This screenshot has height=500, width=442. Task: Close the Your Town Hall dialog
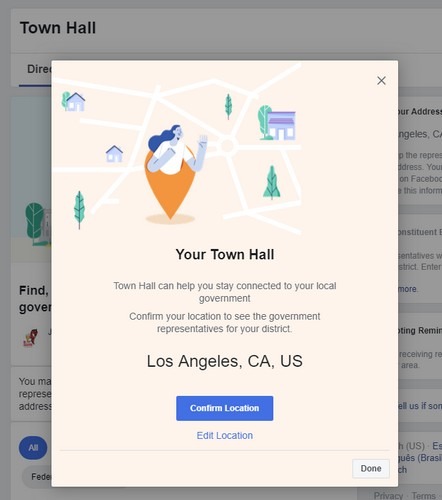(381, 80)
